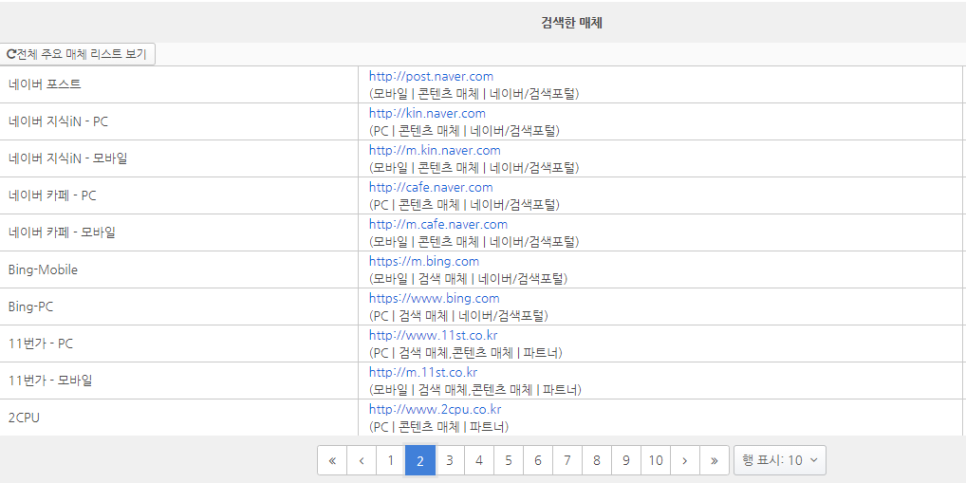Select the 네이버 포스트 row name cell
The image size is (966, 483).
[179, 84]
